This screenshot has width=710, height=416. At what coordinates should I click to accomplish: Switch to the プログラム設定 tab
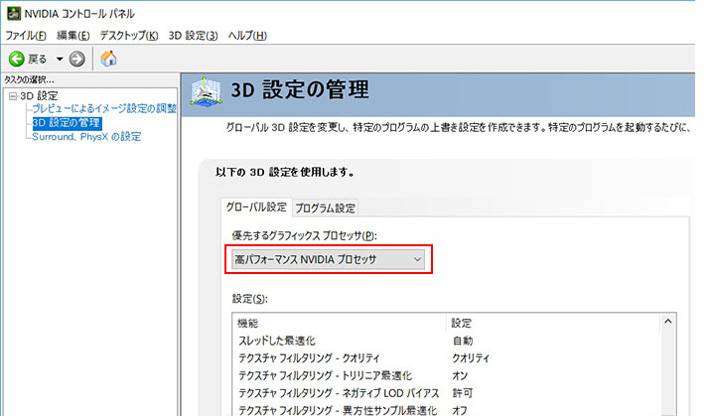pyautogui.click(x=325, y=208)
